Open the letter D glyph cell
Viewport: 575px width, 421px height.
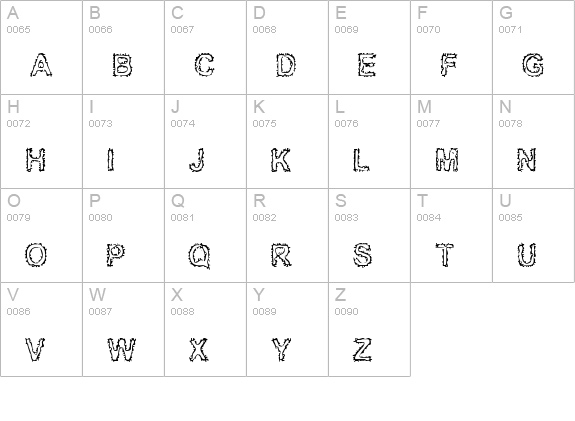point(288,47)
